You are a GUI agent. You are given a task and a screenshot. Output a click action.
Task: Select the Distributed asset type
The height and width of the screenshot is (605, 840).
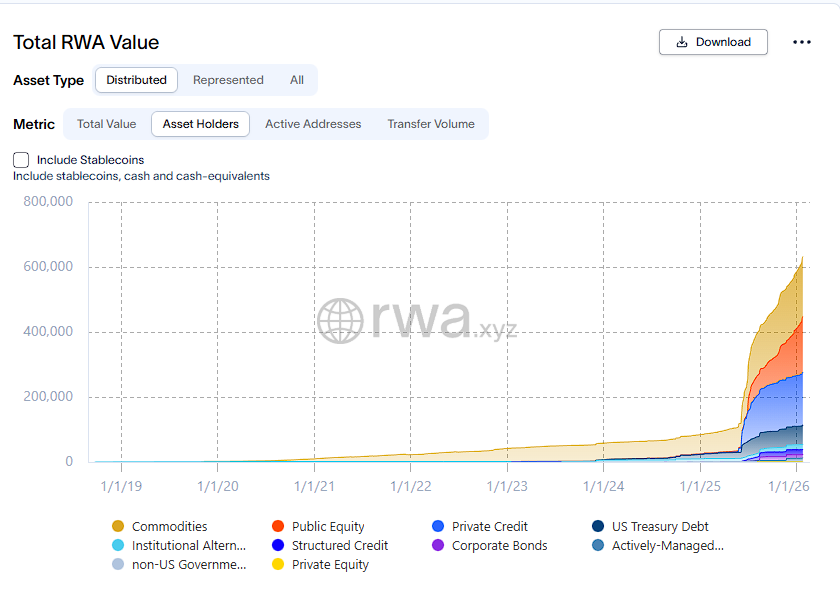click(x=137, y=80)
